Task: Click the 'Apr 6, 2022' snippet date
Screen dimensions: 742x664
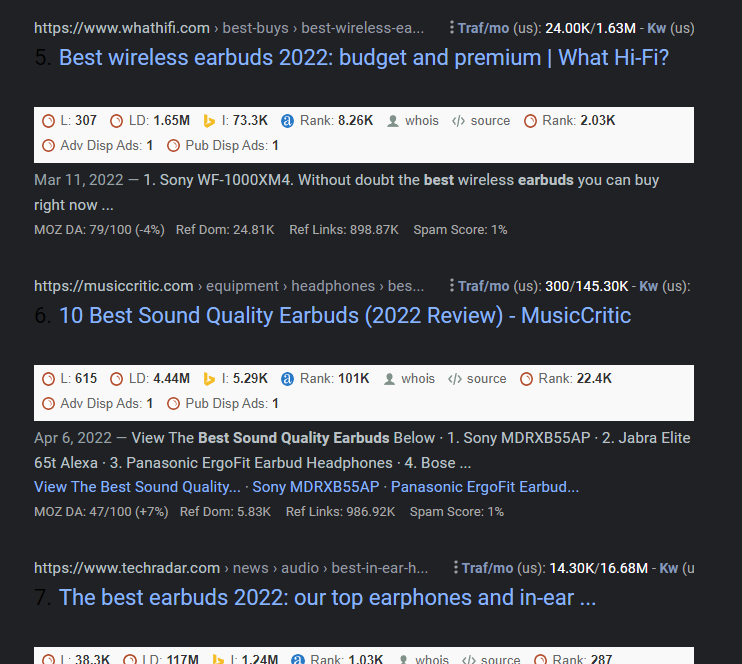Action: [x=73, y=438]
